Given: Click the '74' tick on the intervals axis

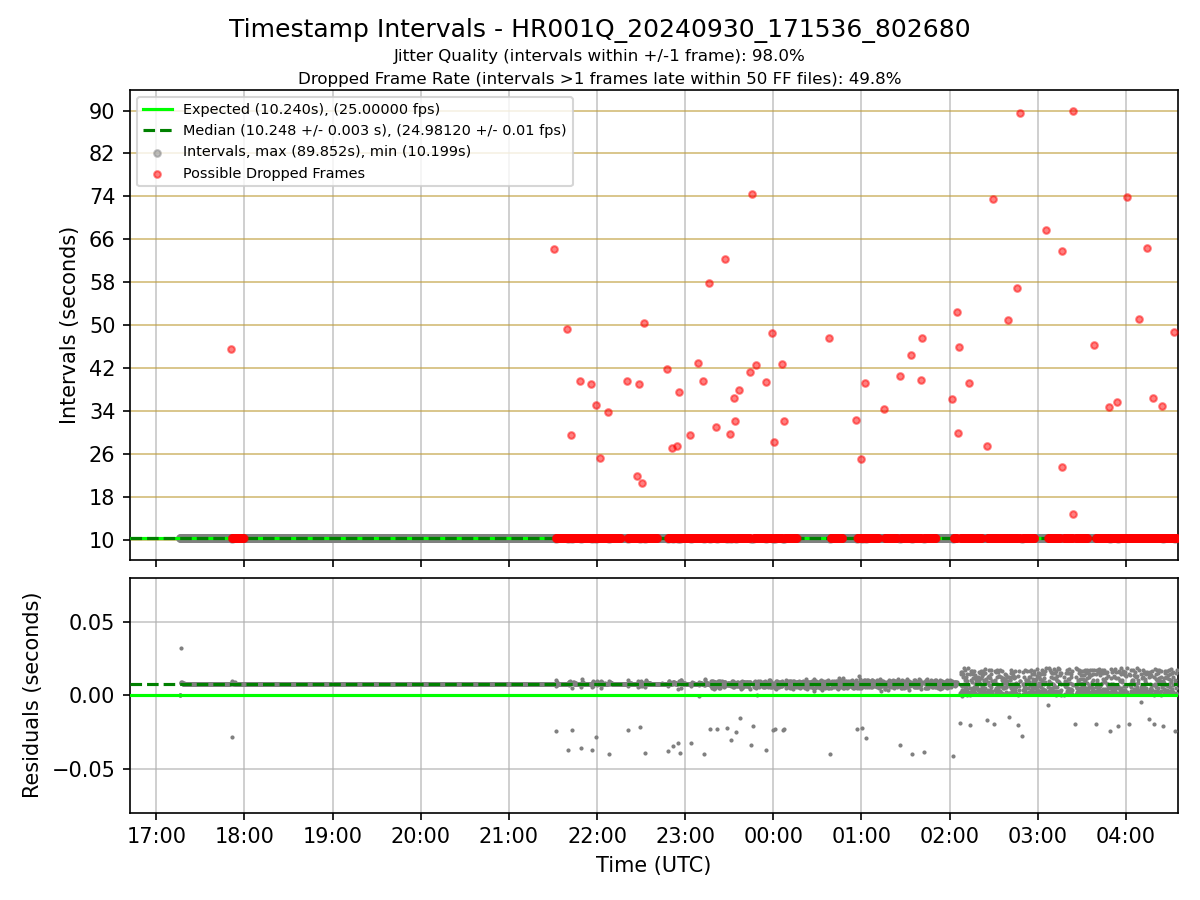Looking at the screenshot, I should tap(103, 196).
